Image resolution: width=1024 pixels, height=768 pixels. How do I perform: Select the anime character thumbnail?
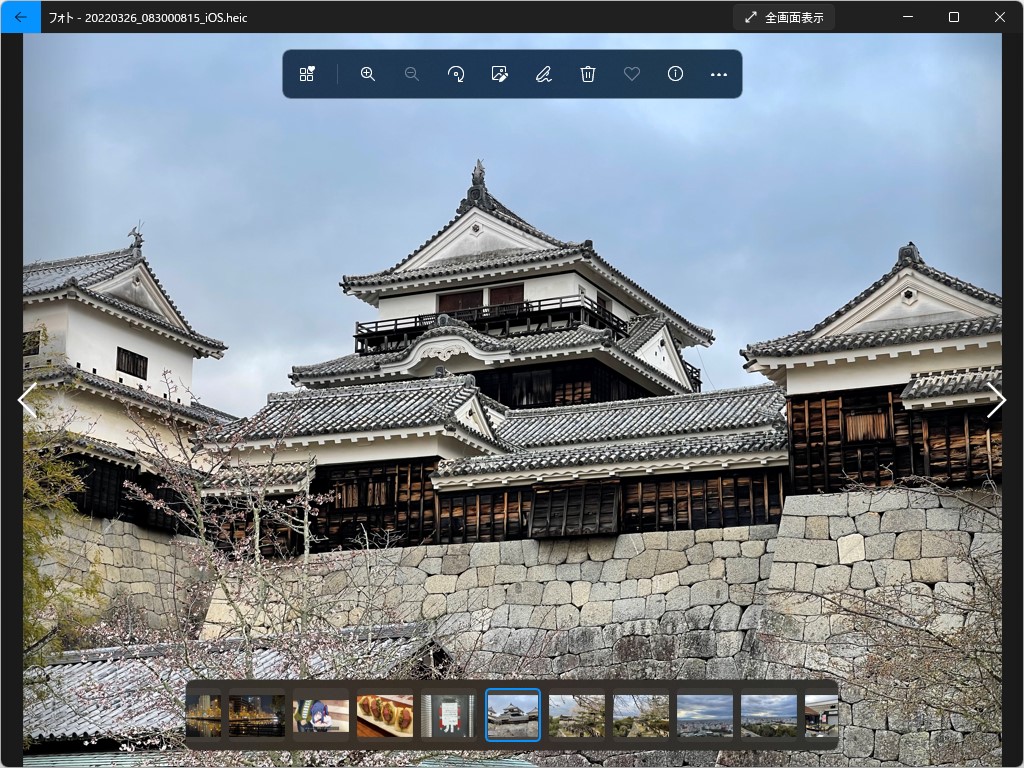(x=321, y=714)
